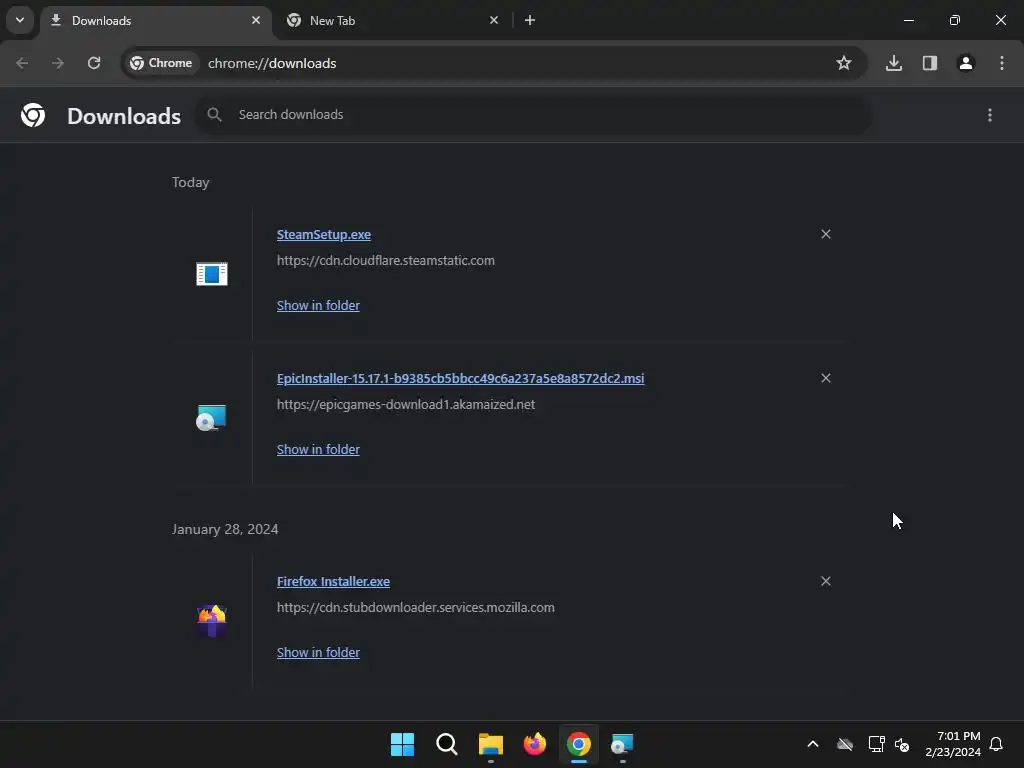Image resolution: width=1024 pixels, height=768 pixels.
Task: Open Chrome's three-dot main menu
Action: point(1002,63)
